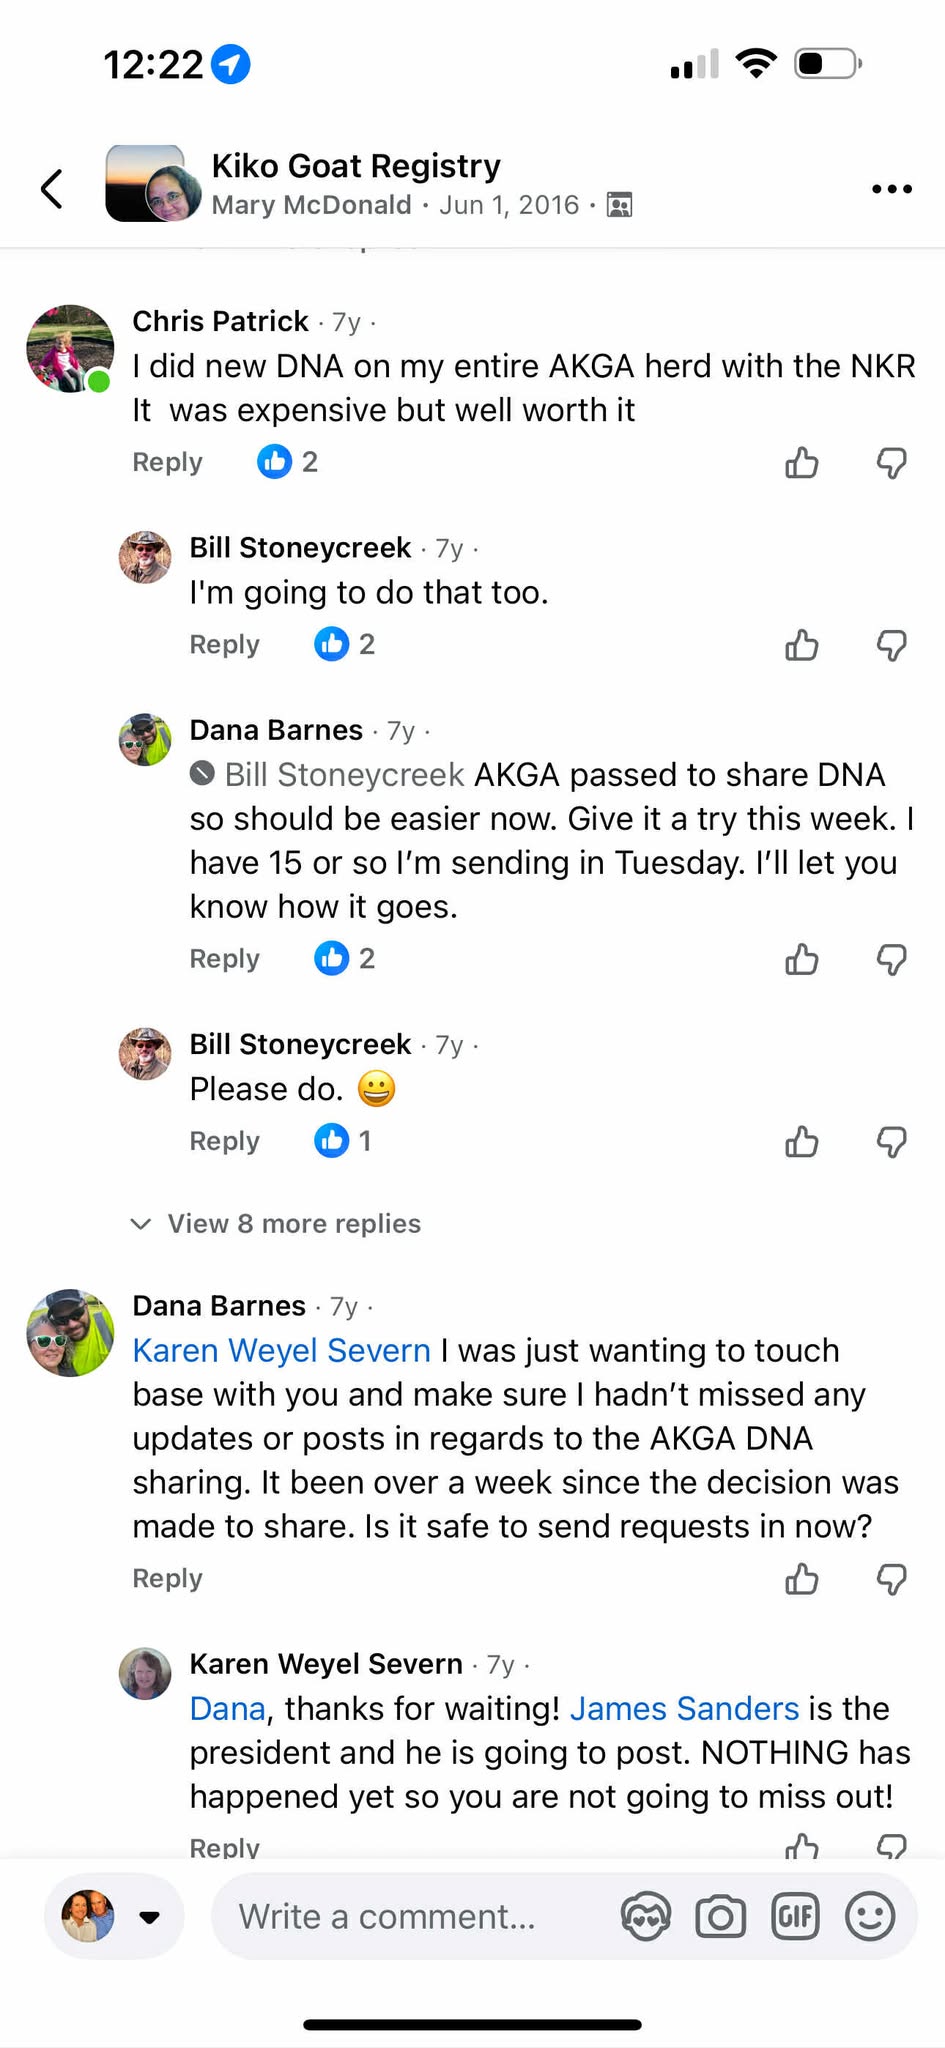Viewport: 945px width, 2048px height.
Task: Like Chris Patrick's comment with thumbs up
Action: point(802,462)
